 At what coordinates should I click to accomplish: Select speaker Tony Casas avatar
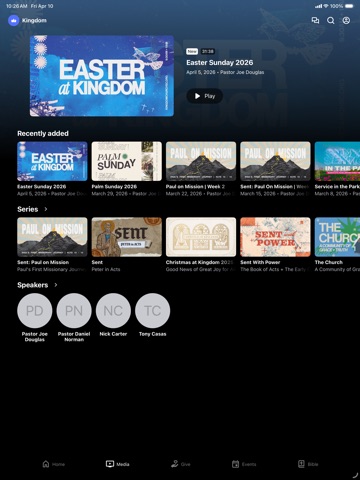tap(153, 311)
